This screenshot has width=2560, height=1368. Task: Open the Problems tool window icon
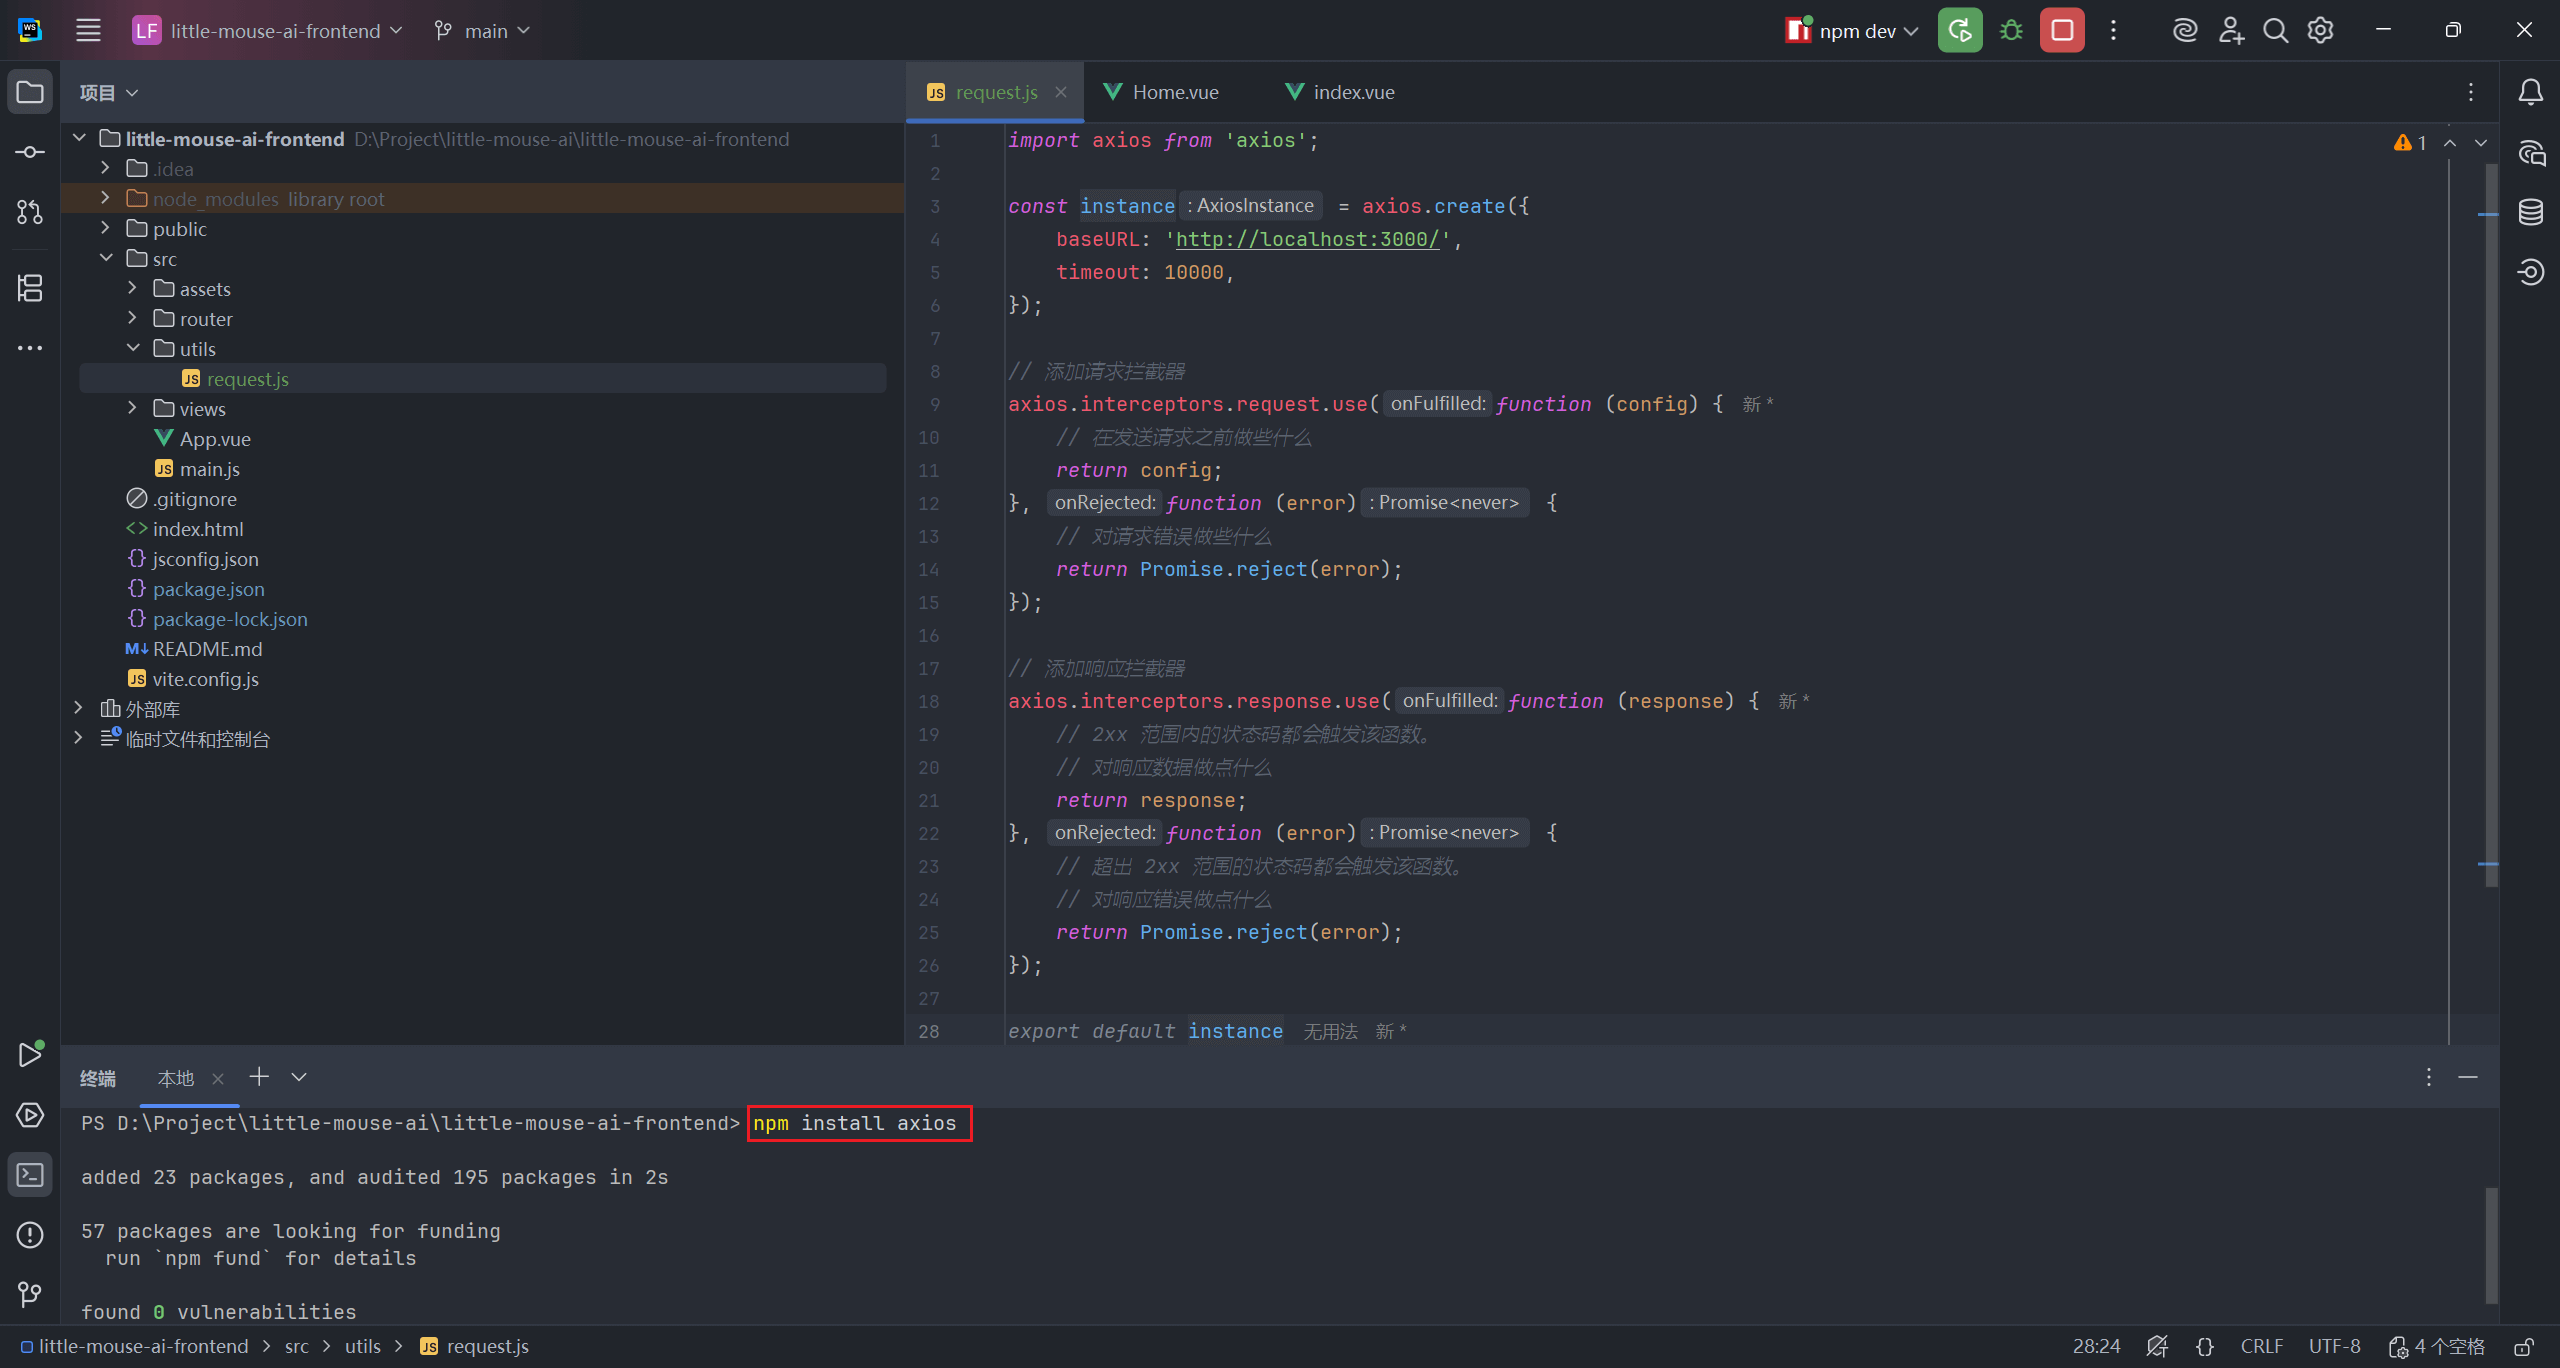point(30,1235)
